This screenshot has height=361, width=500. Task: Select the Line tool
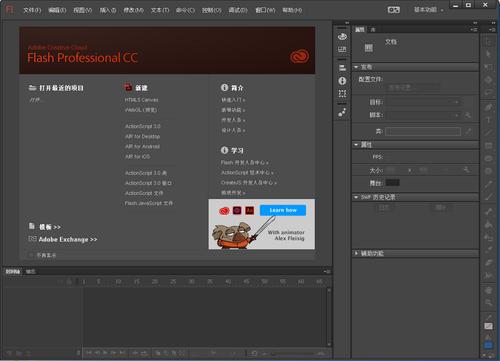tap(488, 132)
